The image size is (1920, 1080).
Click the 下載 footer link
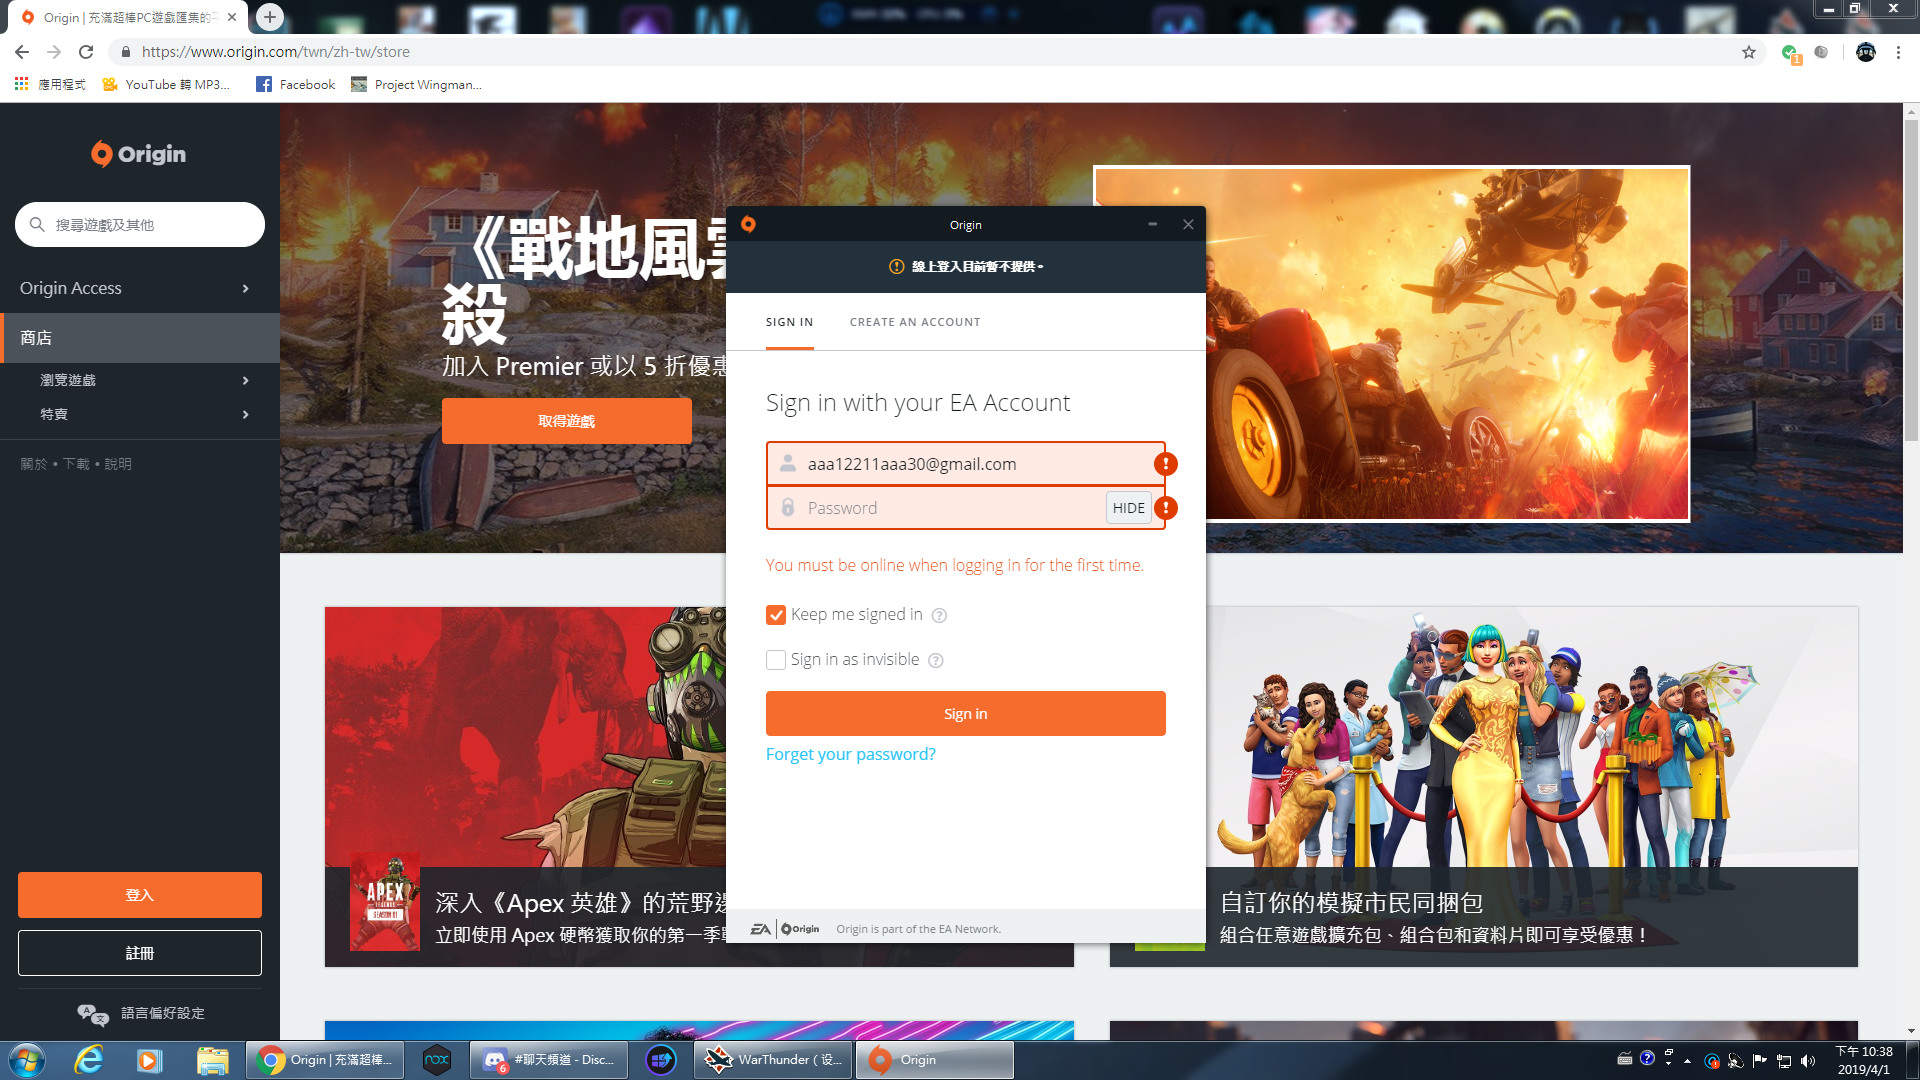(76, 464)
